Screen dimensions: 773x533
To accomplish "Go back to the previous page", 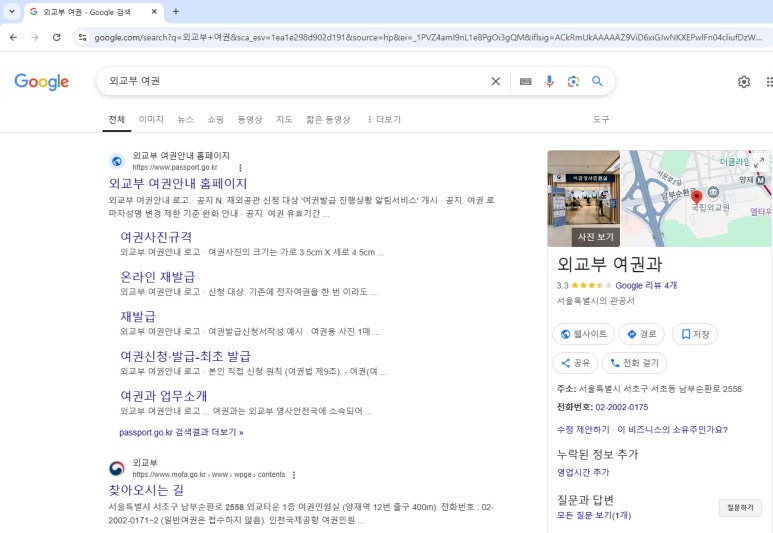I will click(13, 37).
